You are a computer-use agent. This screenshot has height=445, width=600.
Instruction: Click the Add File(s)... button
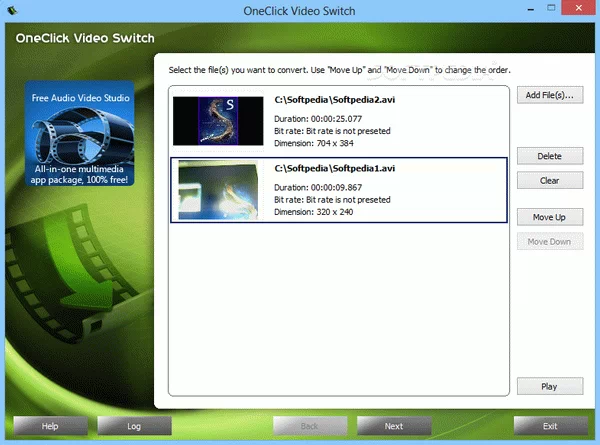[x=550, y=95]
